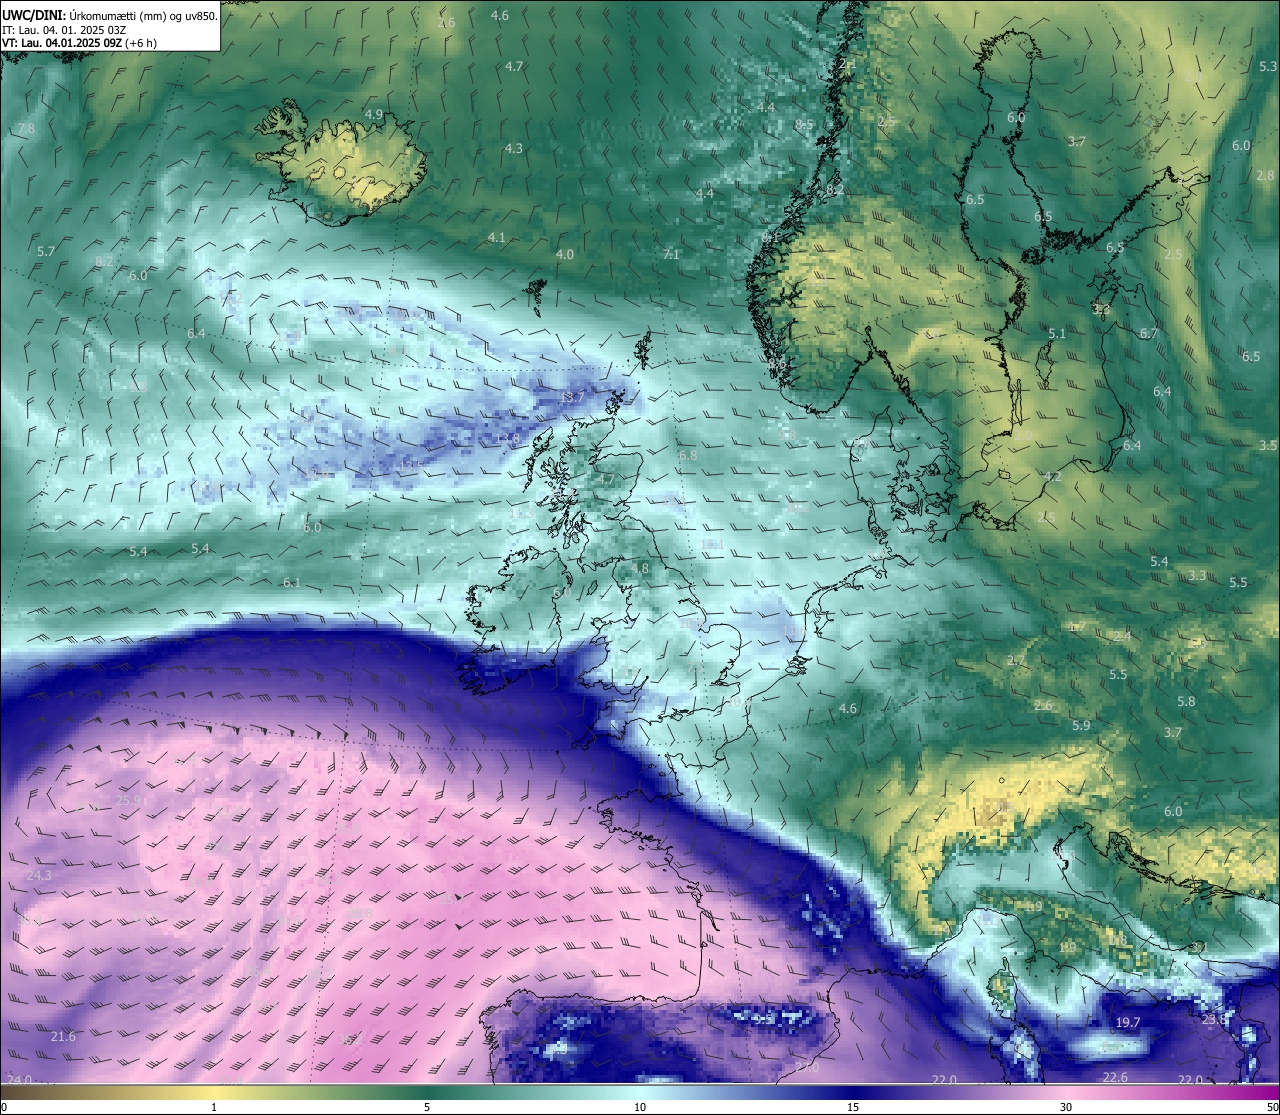Screen dimensions: 1280x1115
Task: Click the 2.8 value on the map
Action: pyautogui.click(x=1265, y=175)
